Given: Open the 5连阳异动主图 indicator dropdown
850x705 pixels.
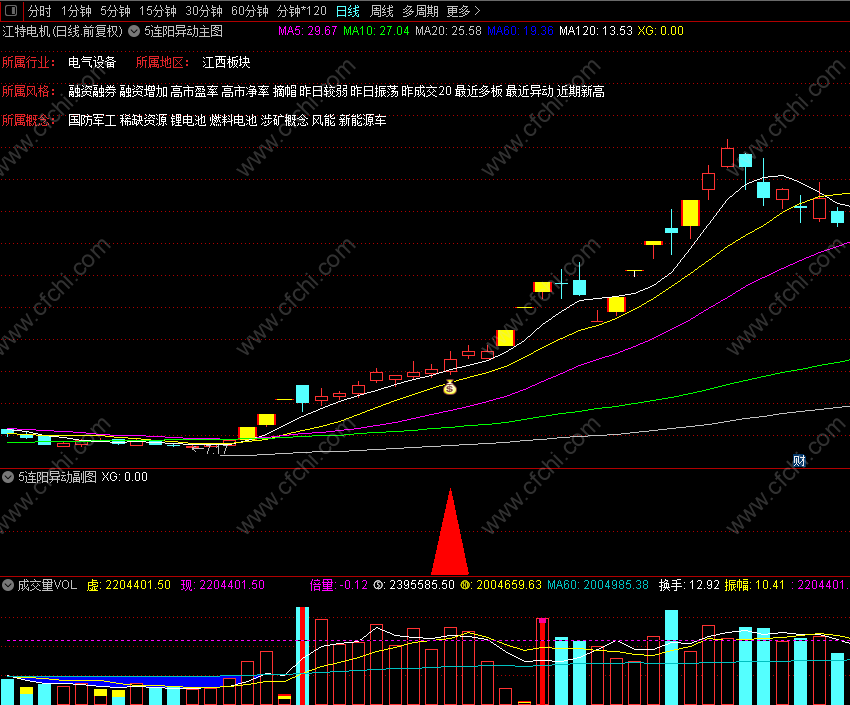Looking at the screenshot, I should pos(133,31).
